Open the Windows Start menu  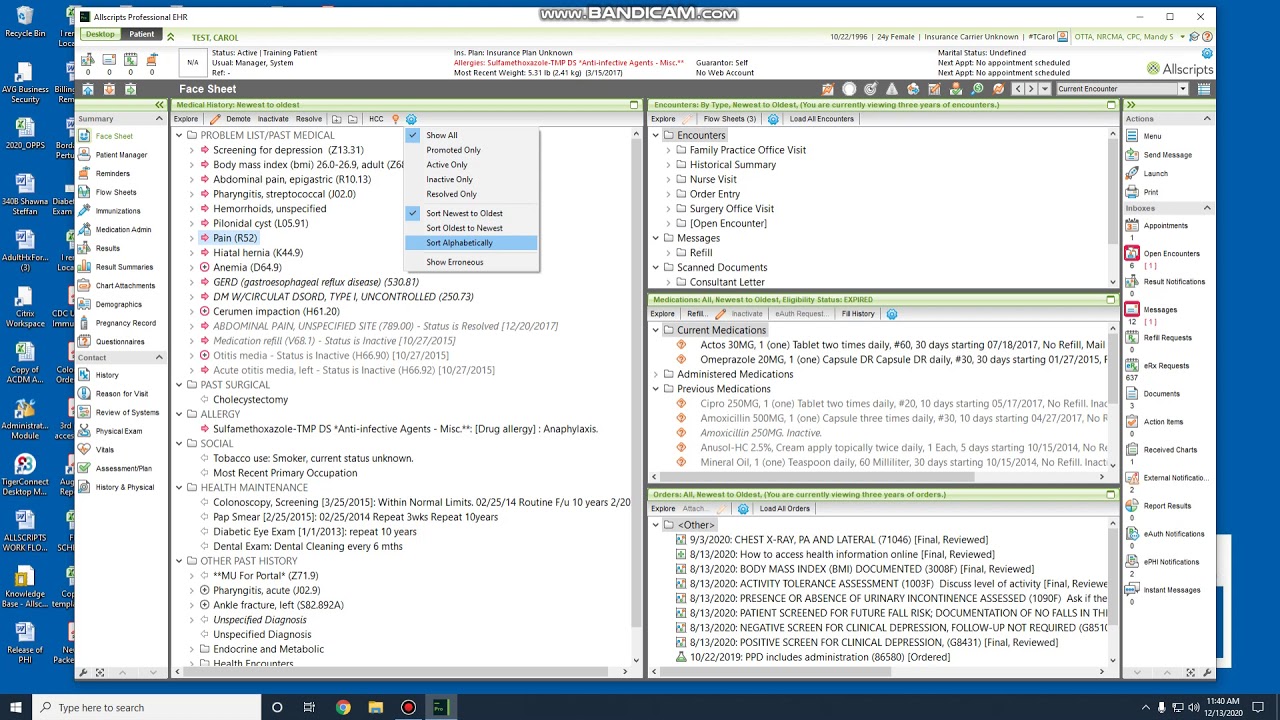click(16, 707)
